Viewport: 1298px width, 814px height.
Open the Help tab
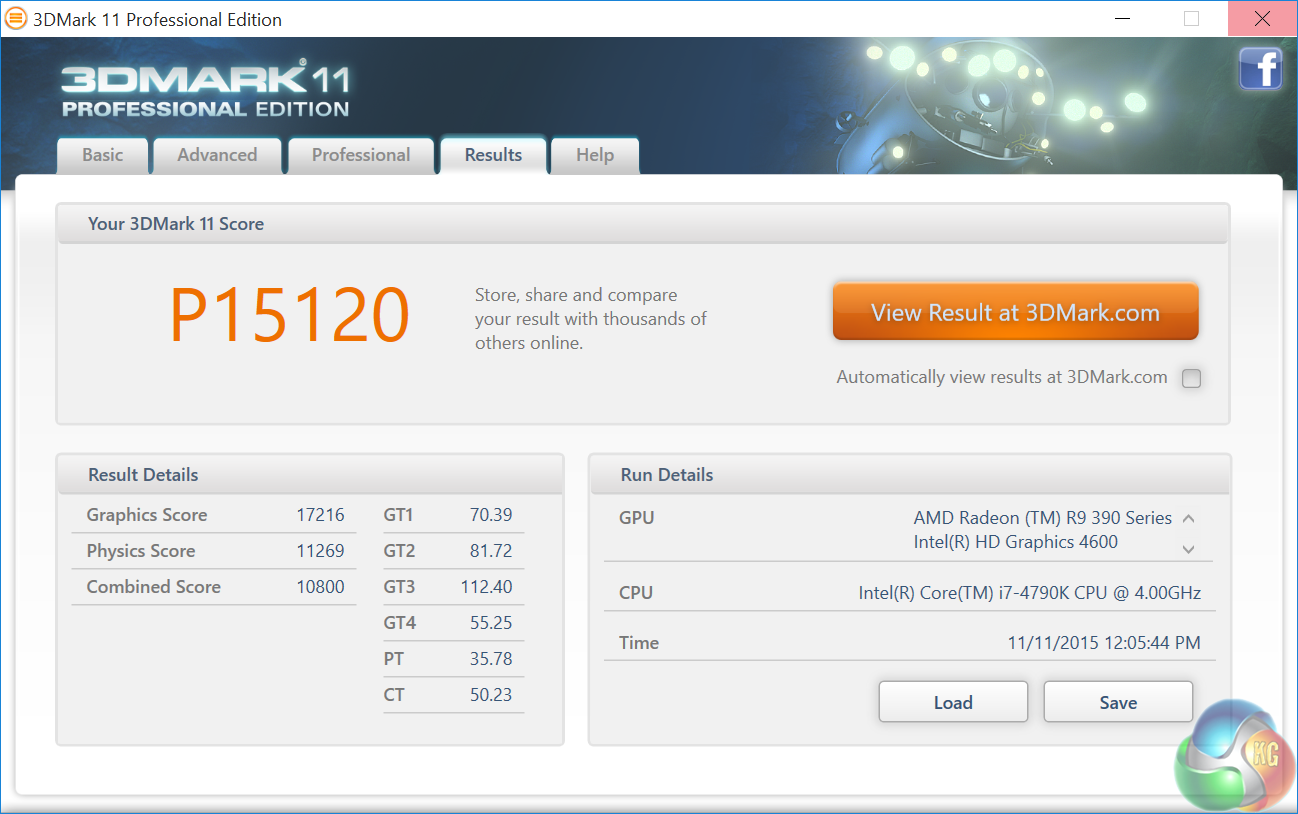pos(595,155)
